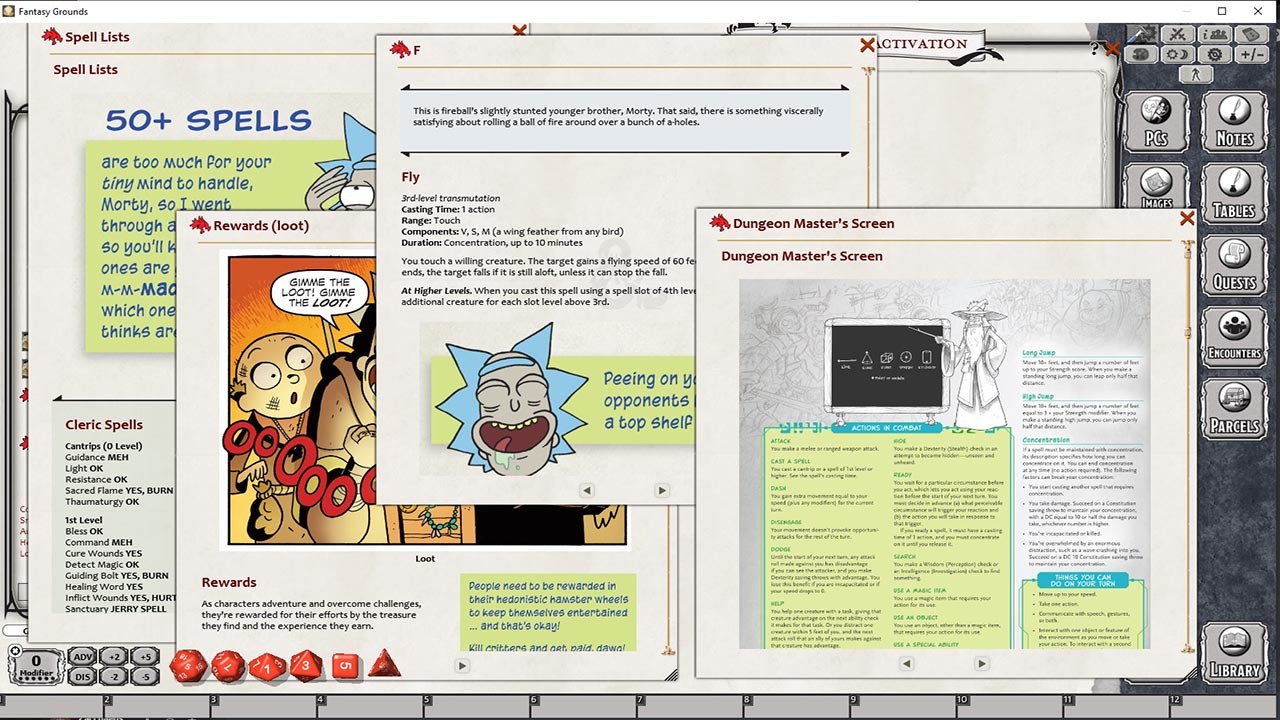The image size is (1280, 720).
Task: Open the Parcels sidebar panel
Action: click(1234, 410)
